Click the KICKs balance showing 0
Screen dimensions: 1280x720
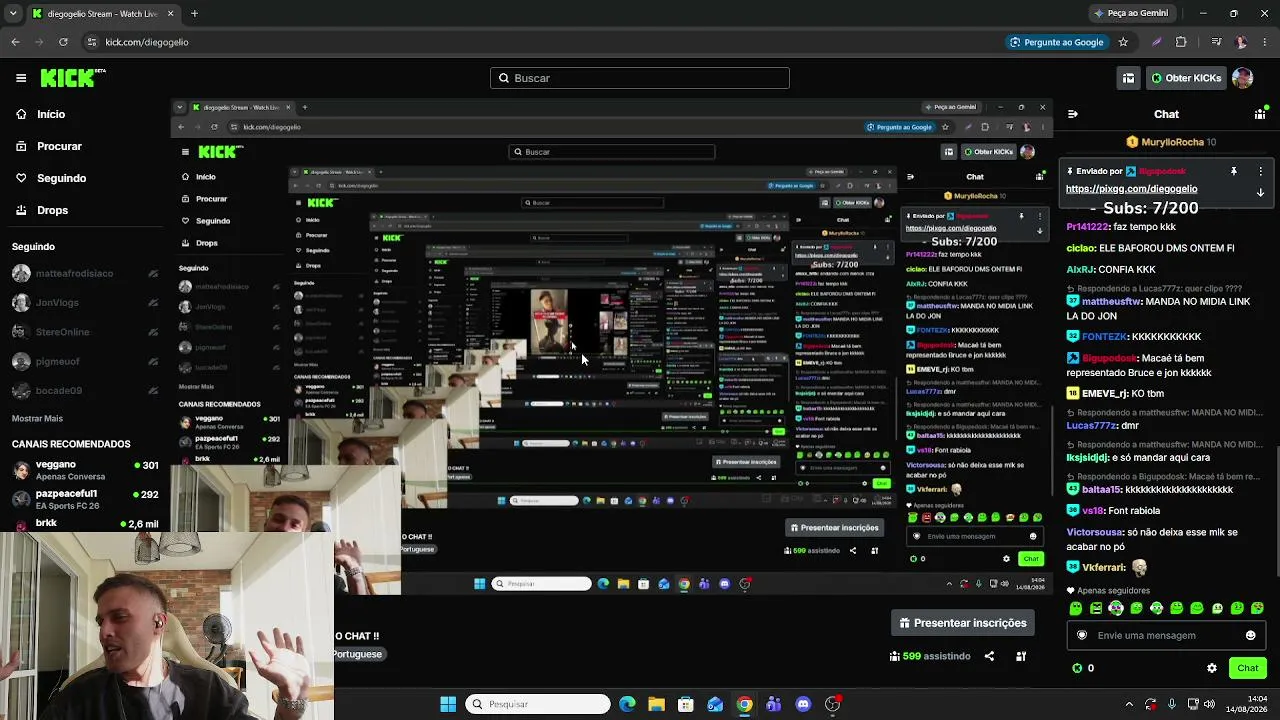coord(1082,668)
